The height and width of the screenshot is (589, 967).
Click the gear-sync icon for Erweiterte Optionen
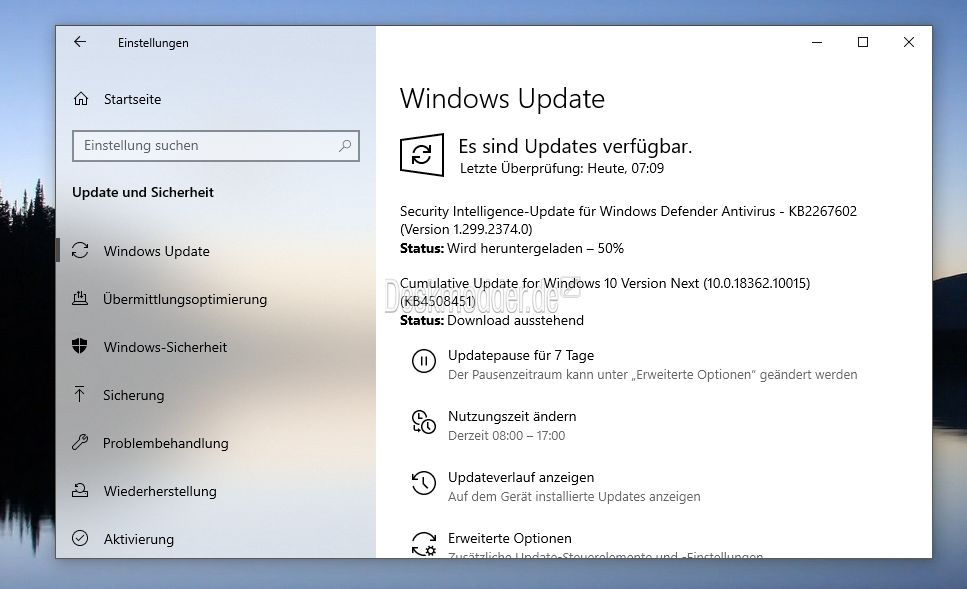[424, 544]
